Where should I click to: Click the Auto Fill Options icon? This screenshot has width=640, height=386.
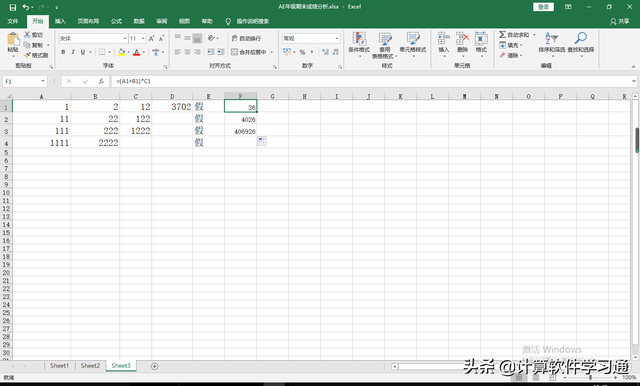tap(262, 141)
